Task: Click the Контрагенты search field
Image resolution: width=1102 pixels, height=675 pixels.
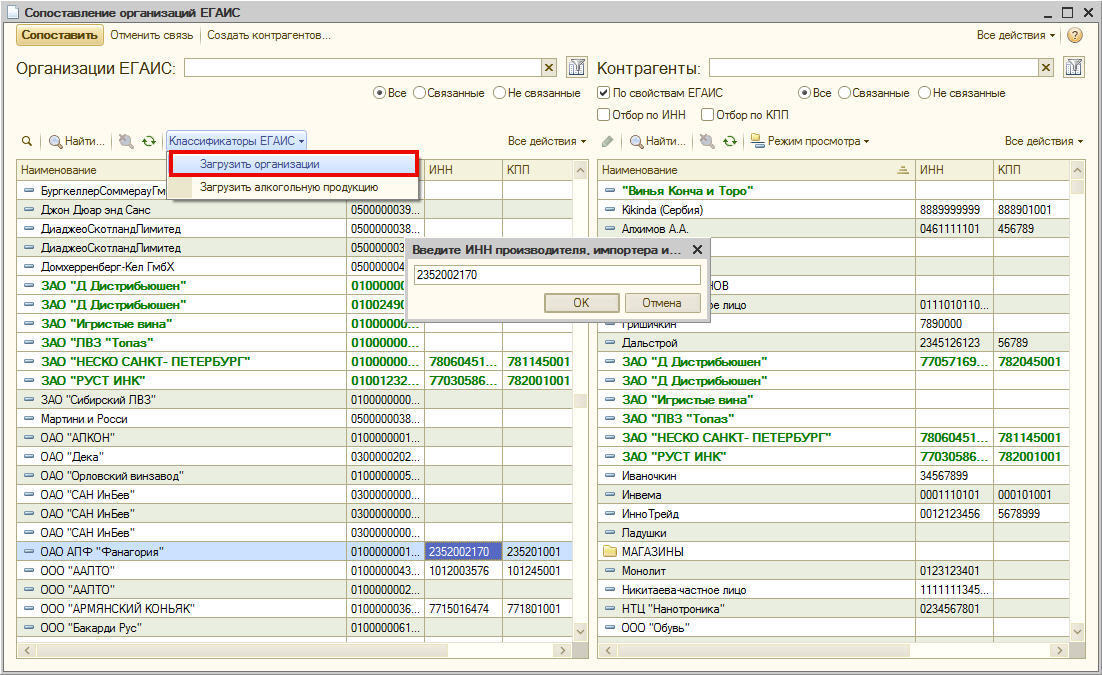Action: pyautogui.click(x=874, y=68)
